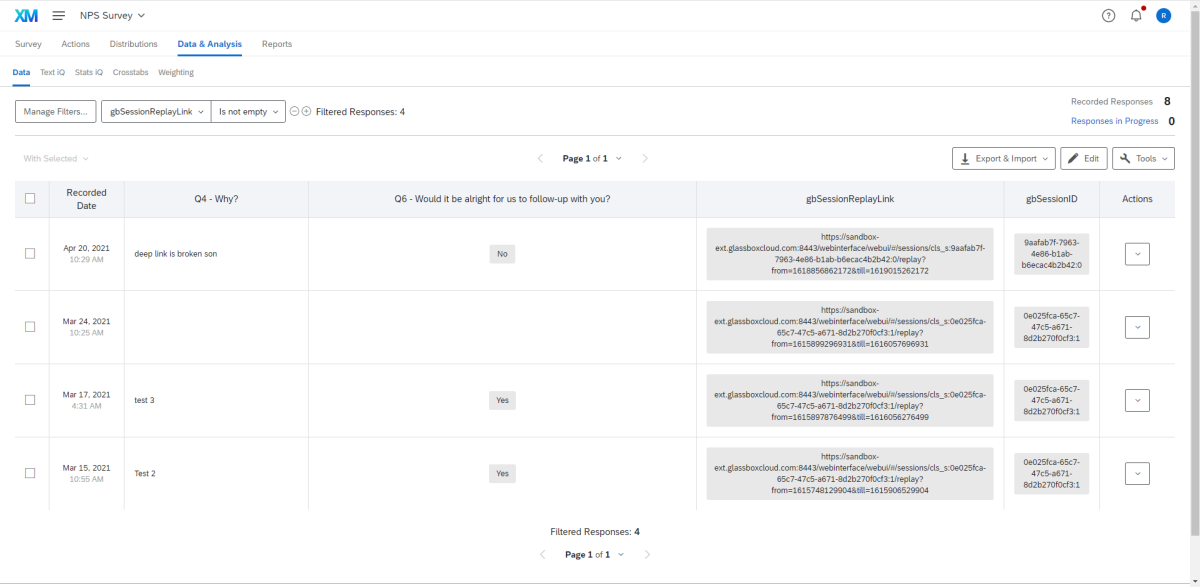Select the Mar 15, 2021 response checkbox
Screen dimensions: 1200x587
click(x=30, y=473)
